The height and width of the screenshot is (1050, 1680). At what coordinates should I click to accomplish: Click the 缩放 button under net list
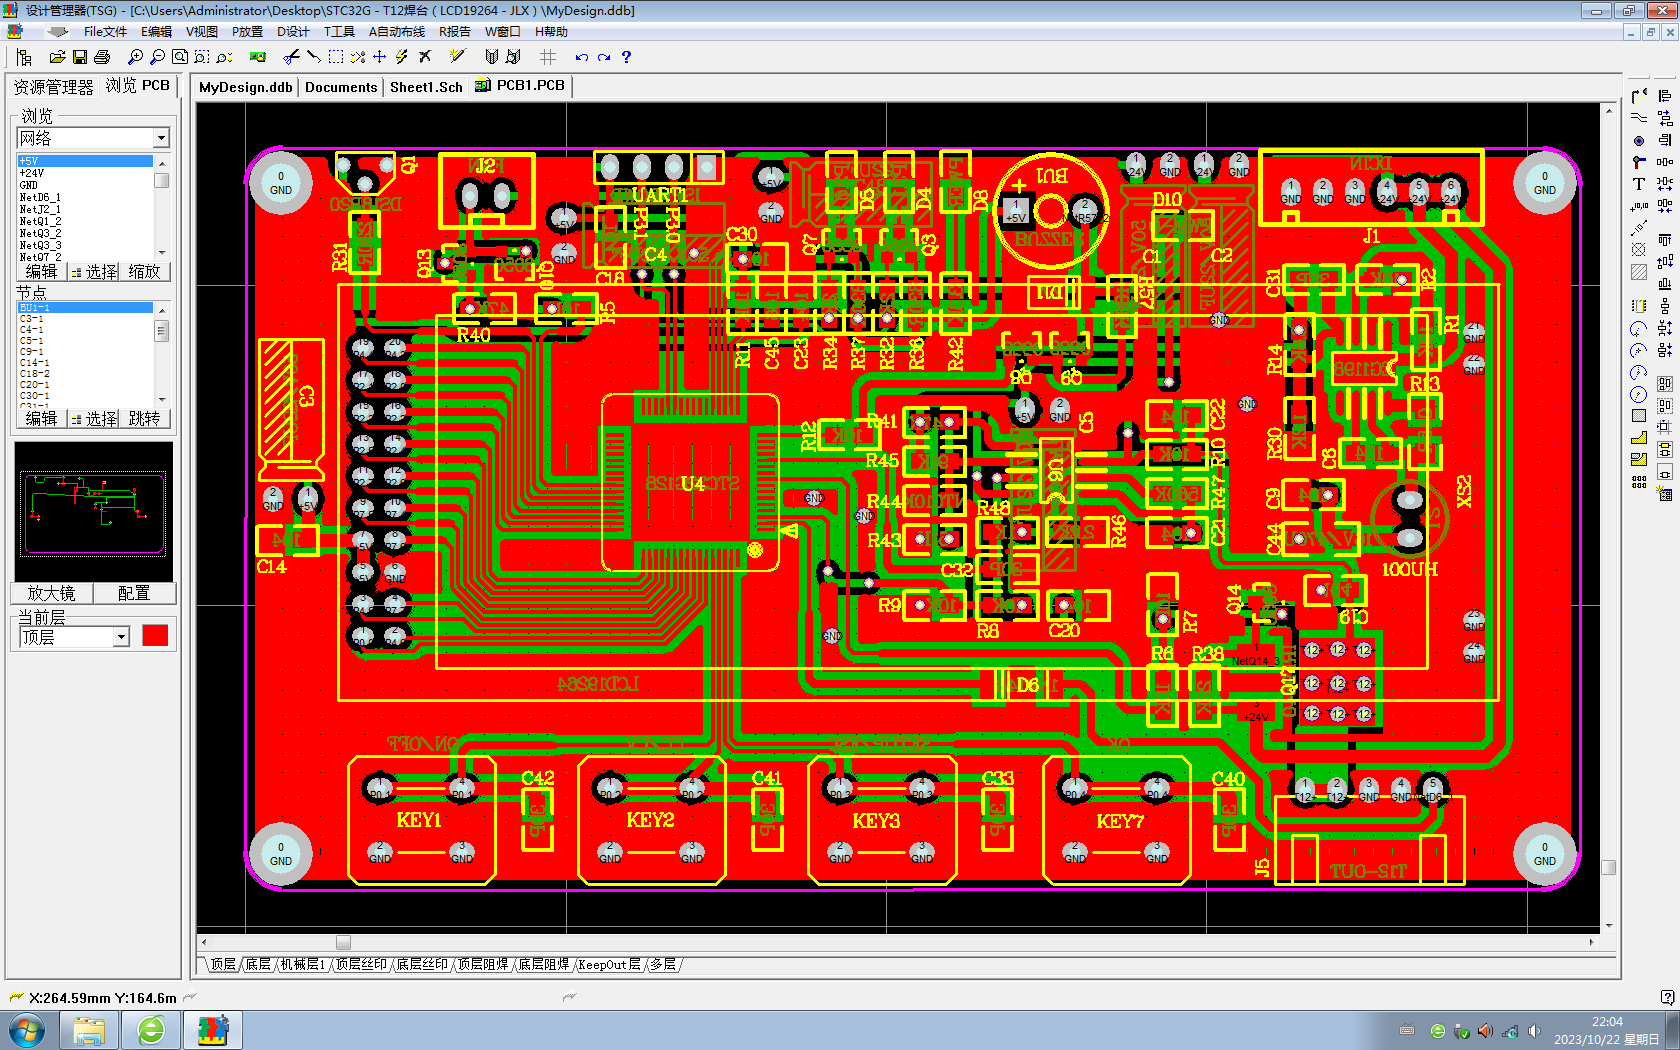144,272
